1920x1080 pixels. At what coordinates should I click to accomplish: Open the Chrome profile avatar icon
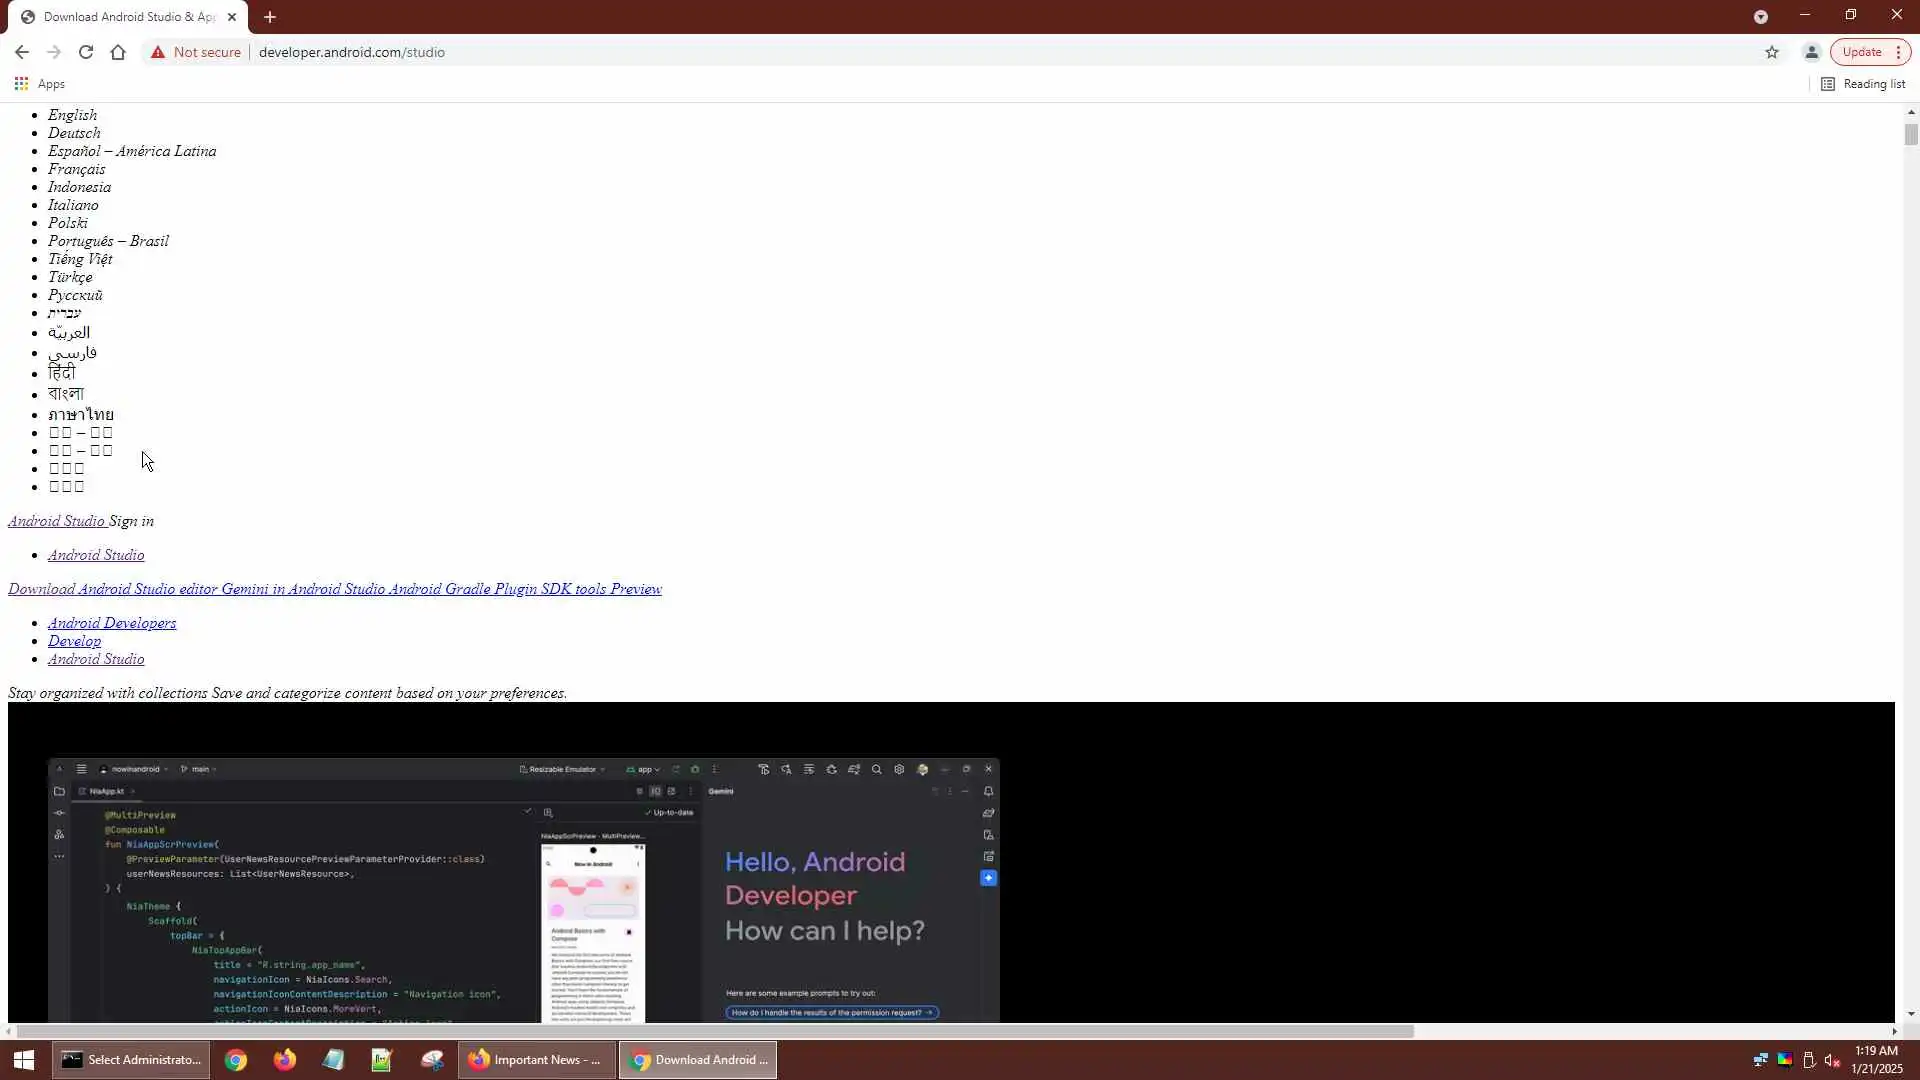coord(1811,52)
